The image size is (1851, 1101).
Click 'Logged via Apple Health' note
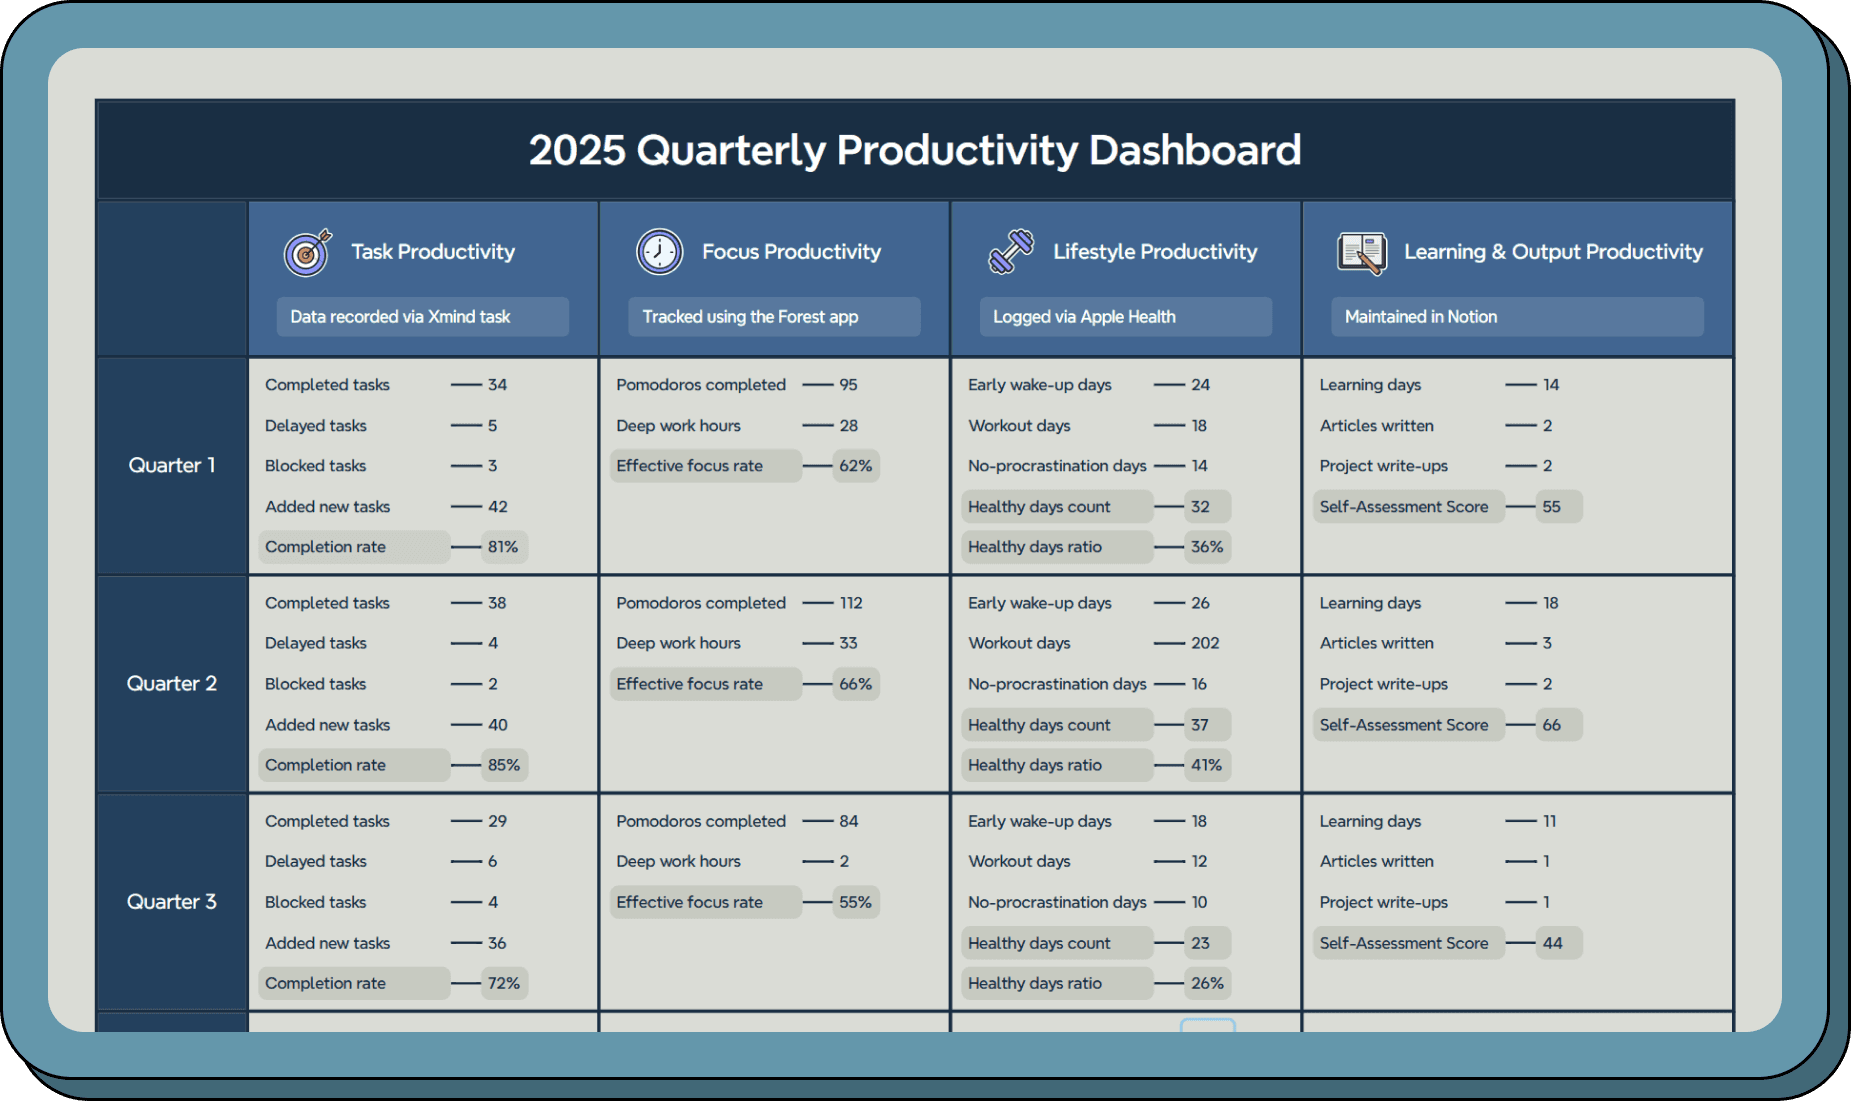(1126, 317)
